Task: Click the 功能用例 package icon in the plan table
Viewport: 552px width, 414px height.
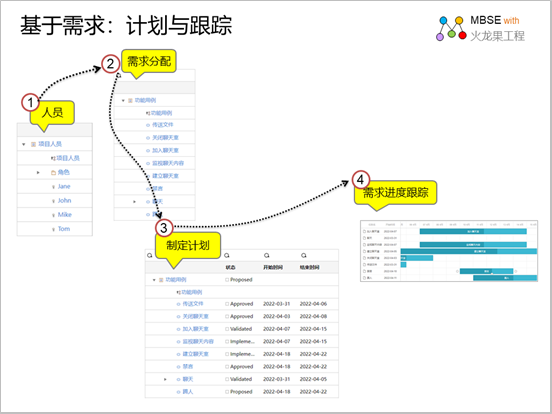Action: (161, 280)
